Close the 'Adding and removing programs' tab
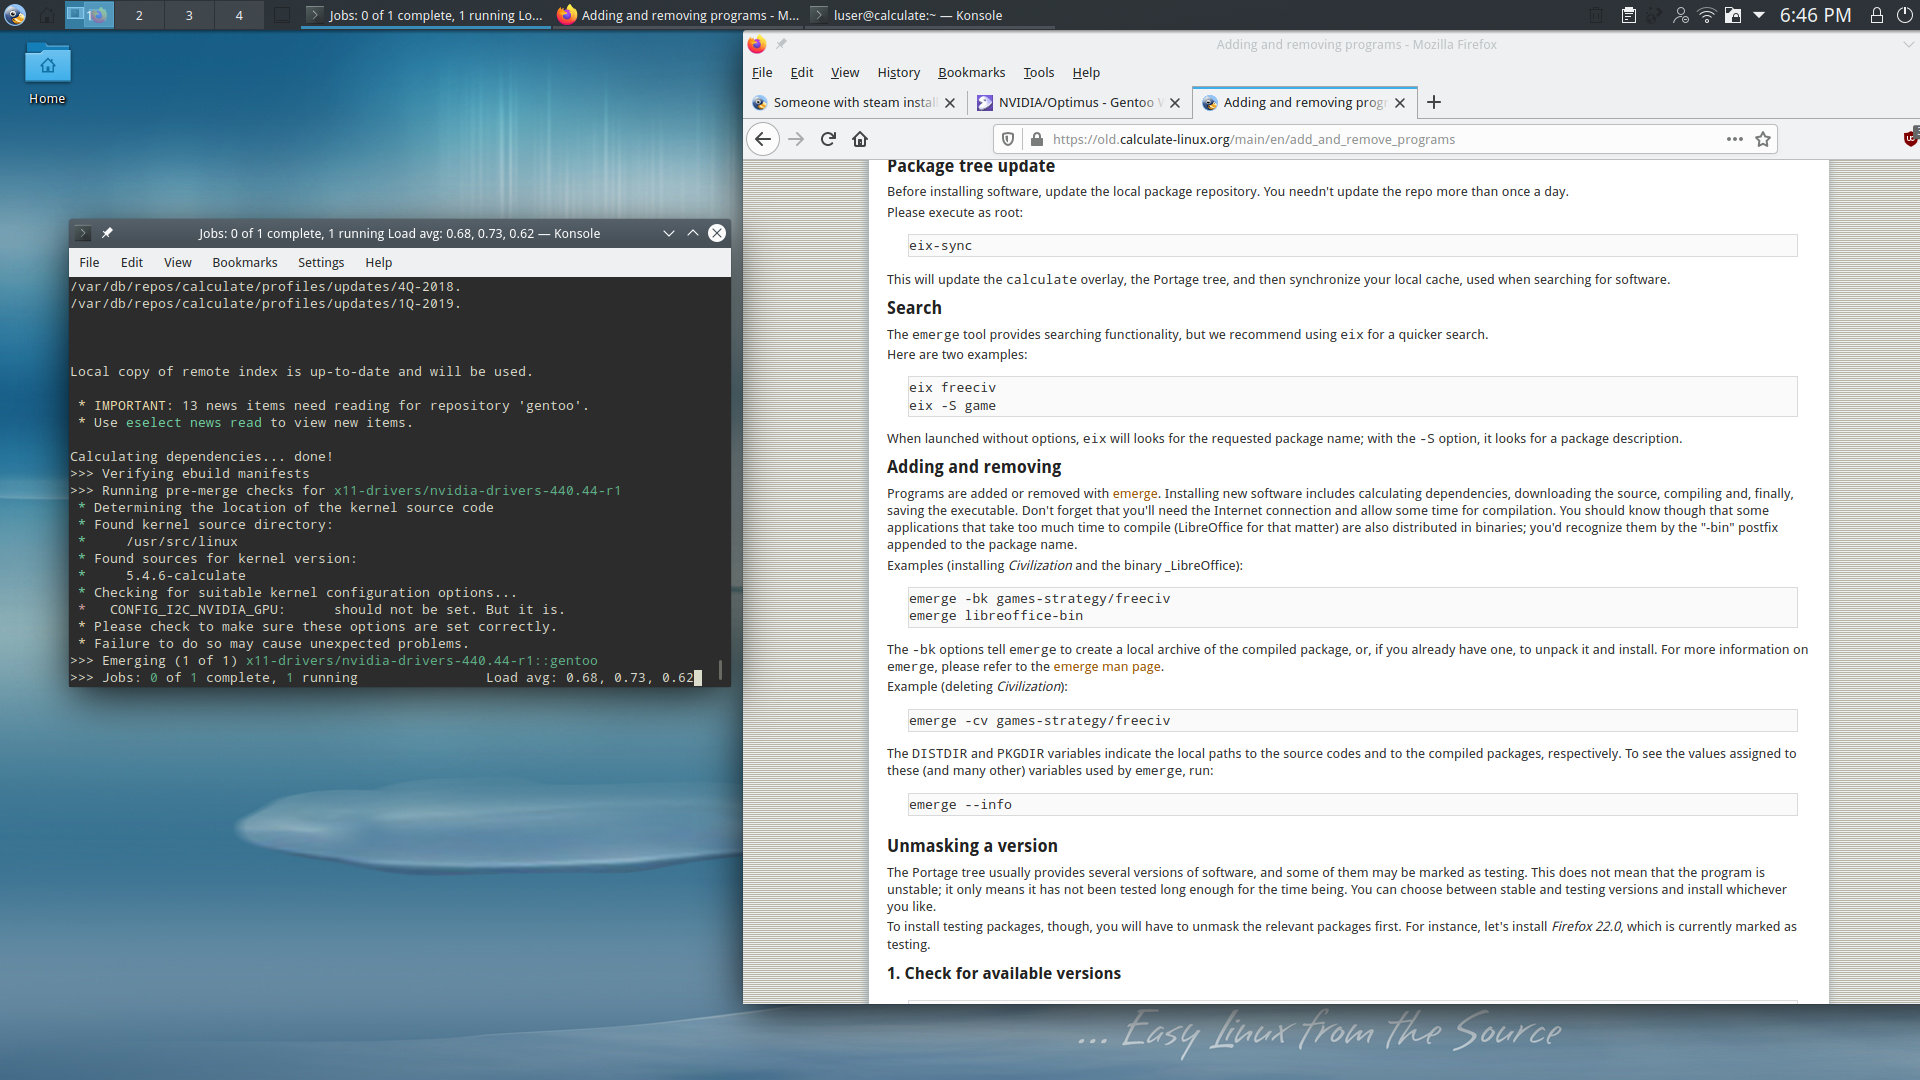The height and width of the screenshot is (1080, 1920). 1400,103
